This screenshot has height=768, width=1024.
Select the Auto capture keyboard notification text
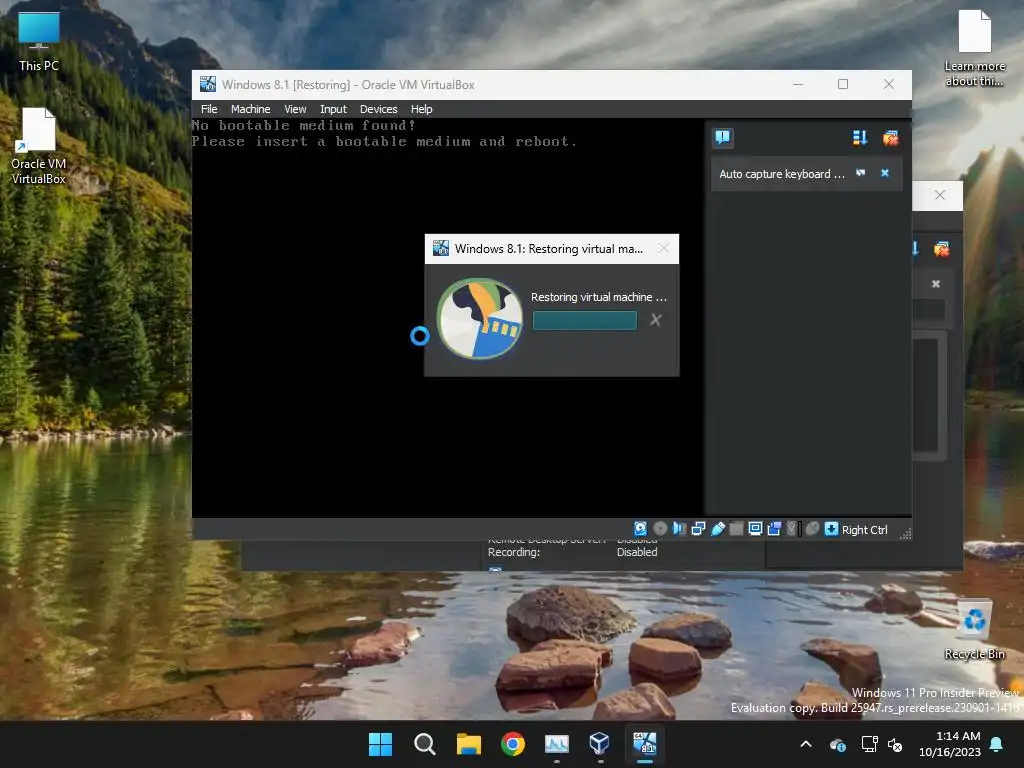coord(782,174)
